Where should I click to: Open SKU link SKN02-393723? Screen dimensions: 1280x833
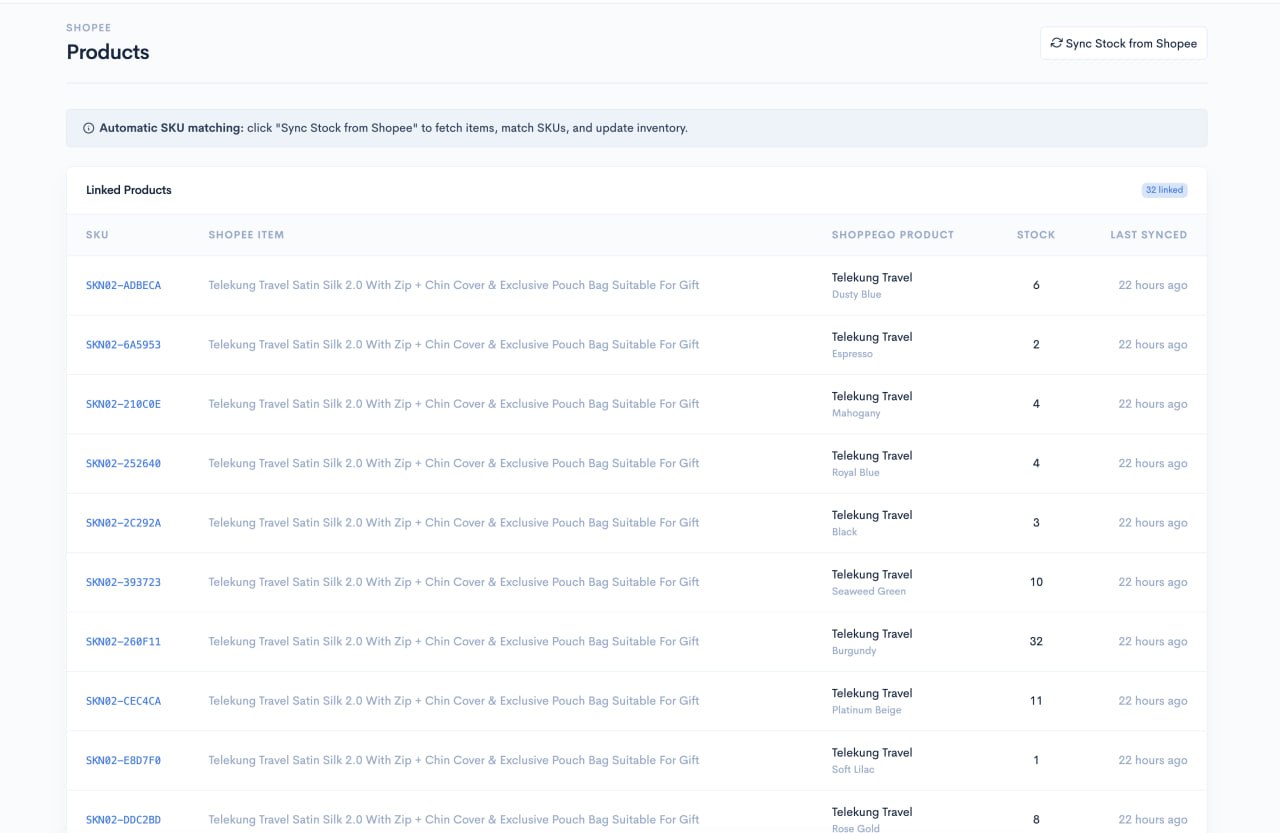point(123,582)
